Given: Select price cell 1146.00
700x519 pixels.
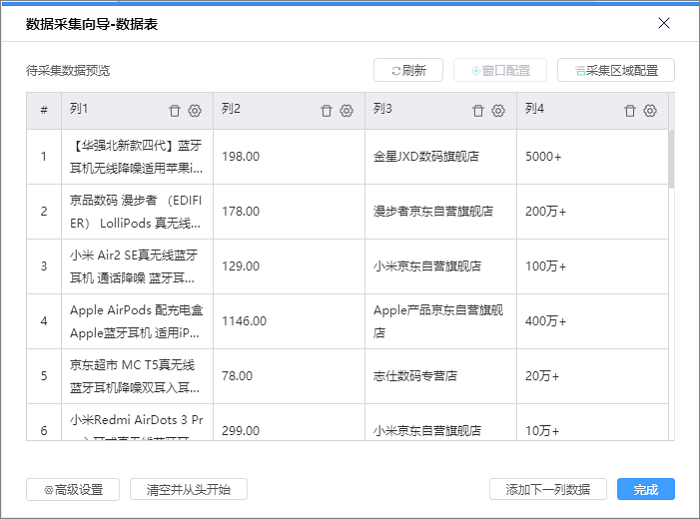Looking at the screenshot, I should (x=289, y=321).
